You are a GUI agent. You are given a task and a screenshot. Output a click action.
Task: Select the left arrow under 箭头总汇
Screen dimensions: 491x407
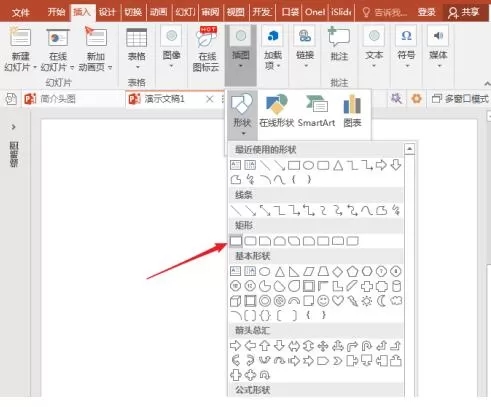[x=250, y=345]
